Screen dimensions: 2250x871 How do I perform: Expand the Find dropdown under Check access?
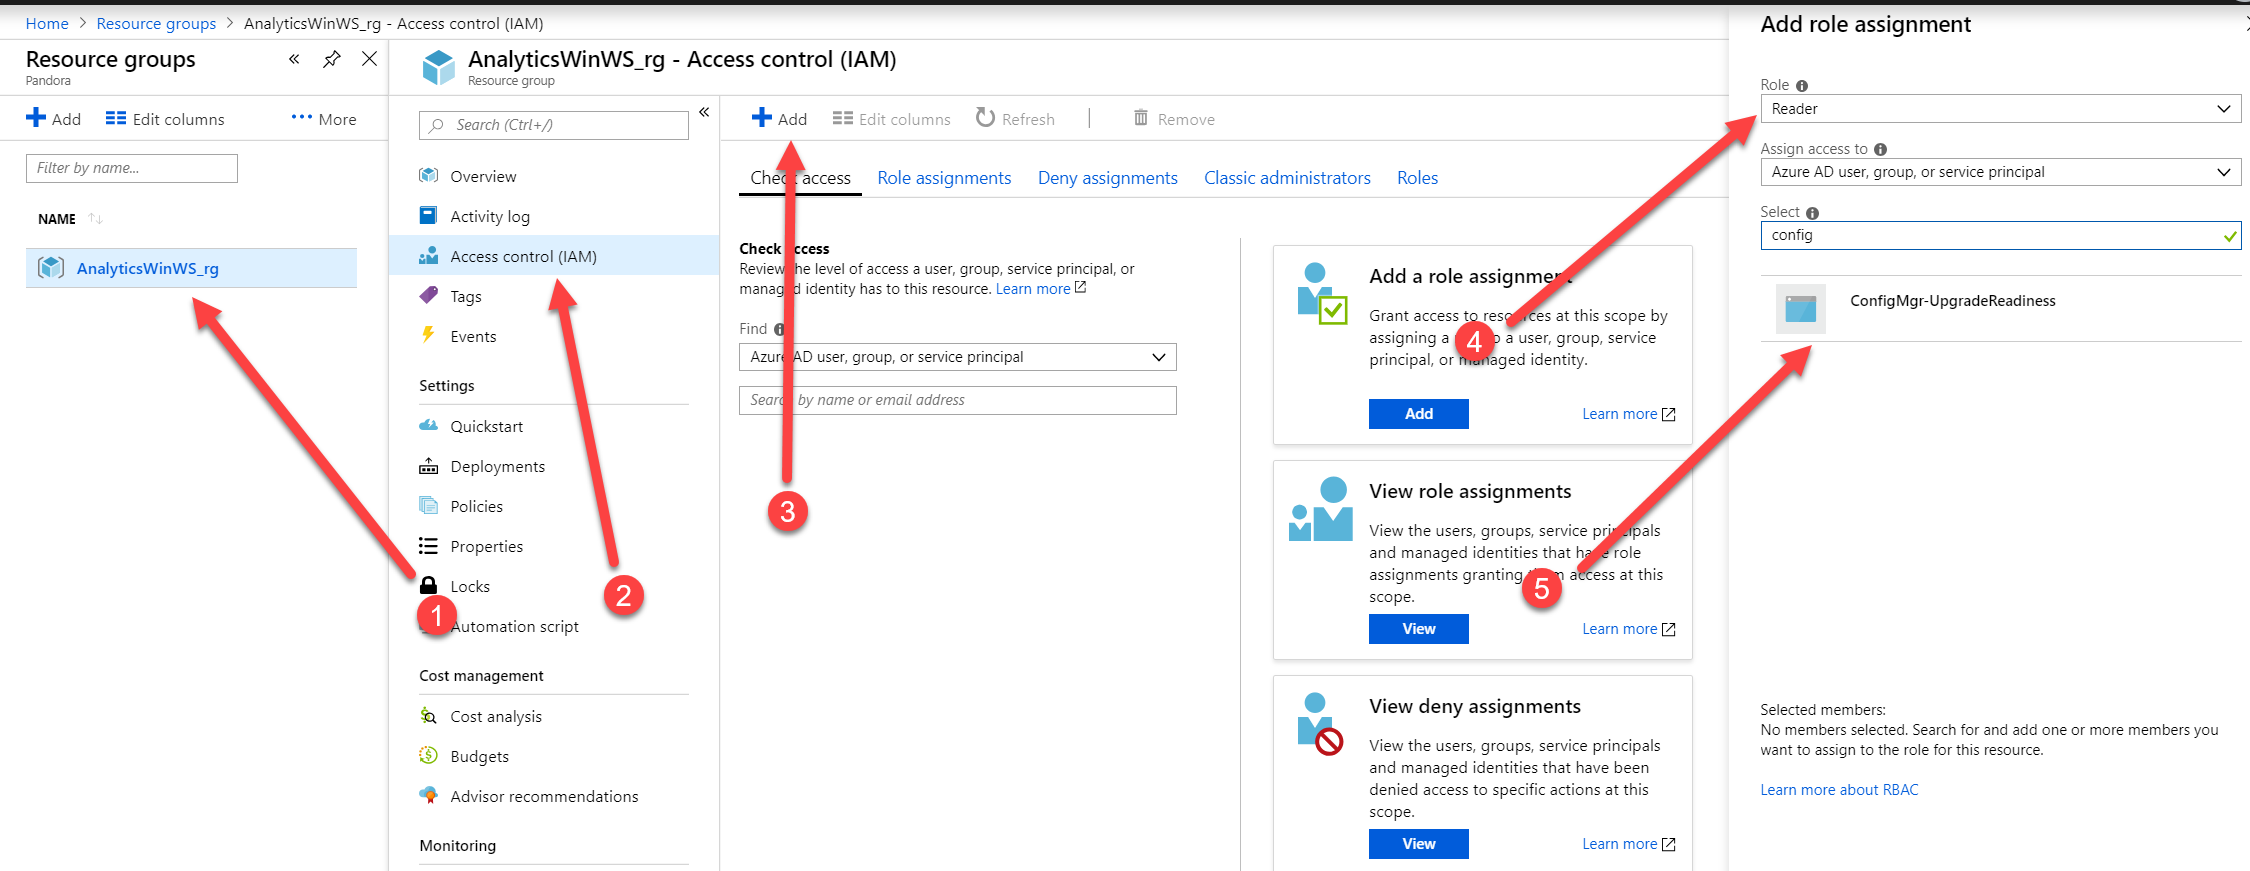(x=957, y=357)
